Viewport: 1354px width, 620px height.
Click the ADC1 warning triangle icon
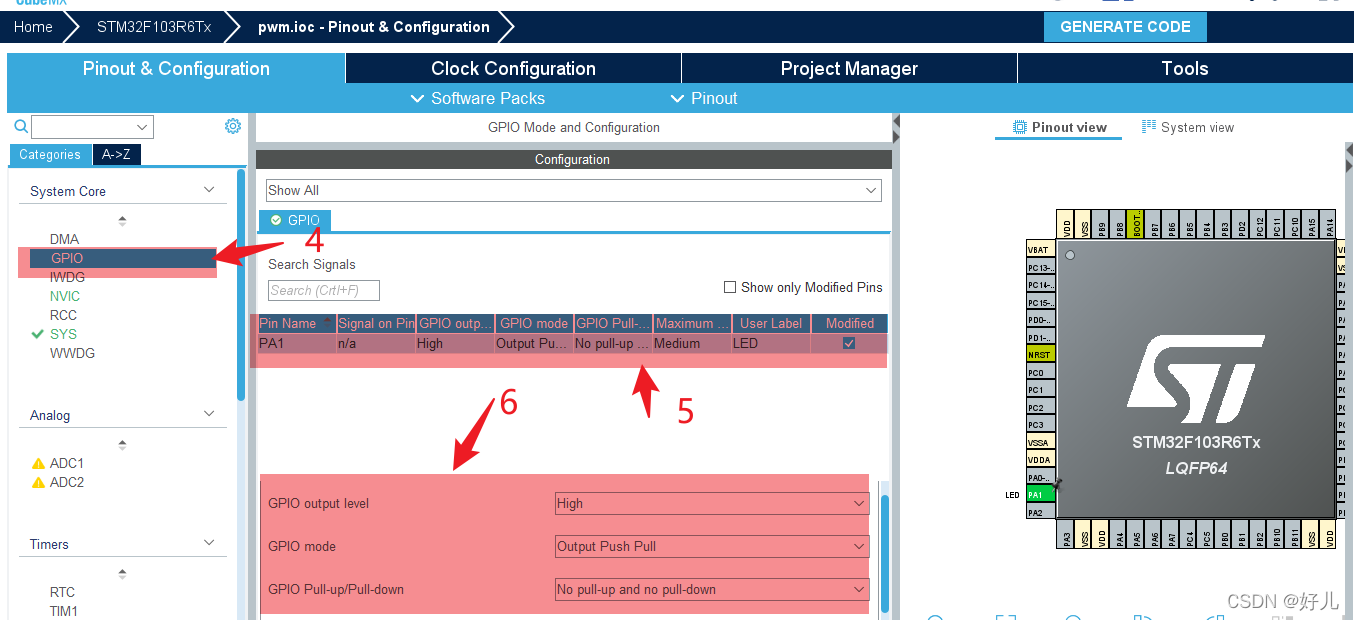point(39,463)
